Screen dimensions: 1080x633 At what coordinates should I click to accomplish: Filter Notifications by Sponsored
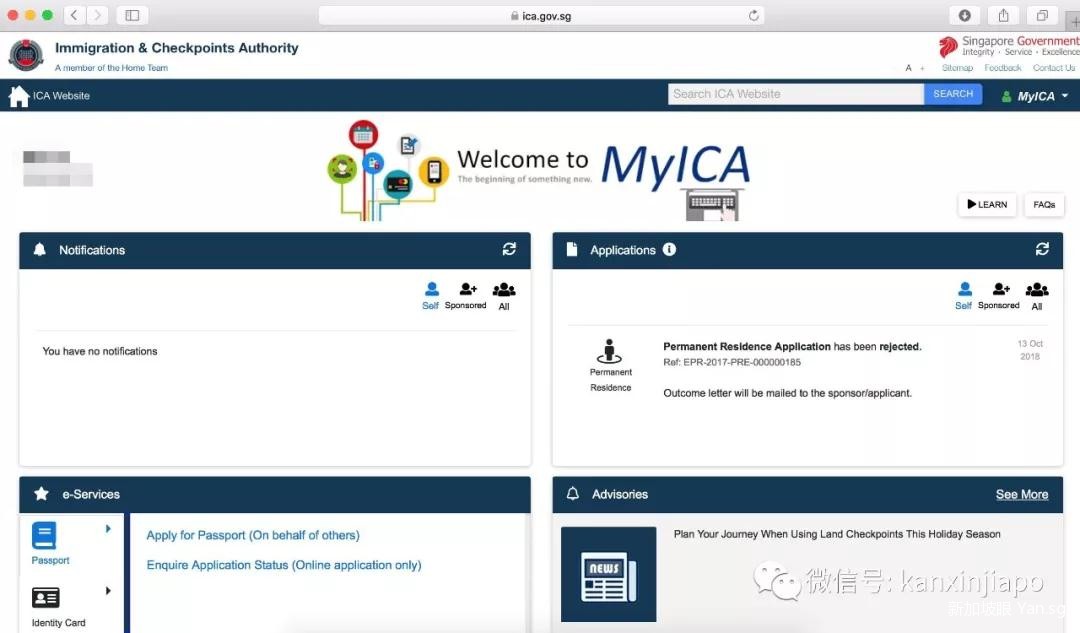point(466,295)
